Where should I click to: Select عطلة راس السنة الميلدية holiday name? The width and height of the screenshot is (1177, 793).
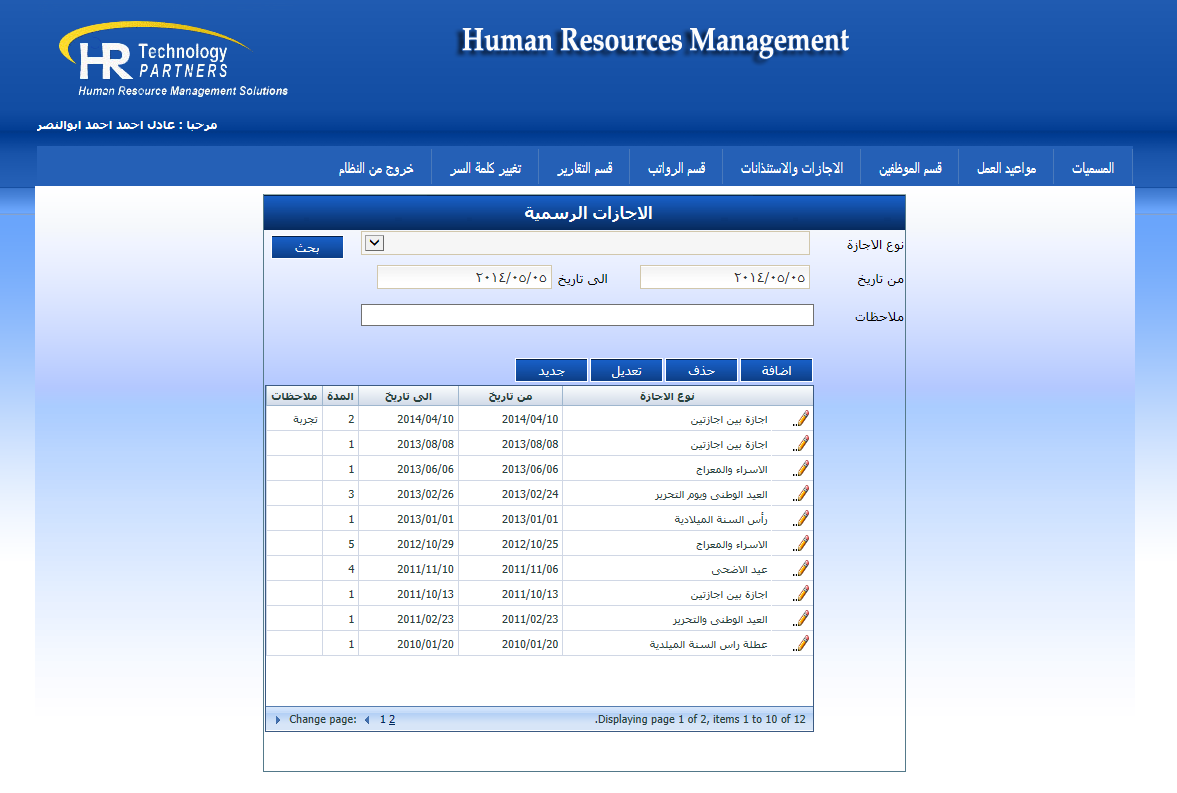(x=709, y=644)
